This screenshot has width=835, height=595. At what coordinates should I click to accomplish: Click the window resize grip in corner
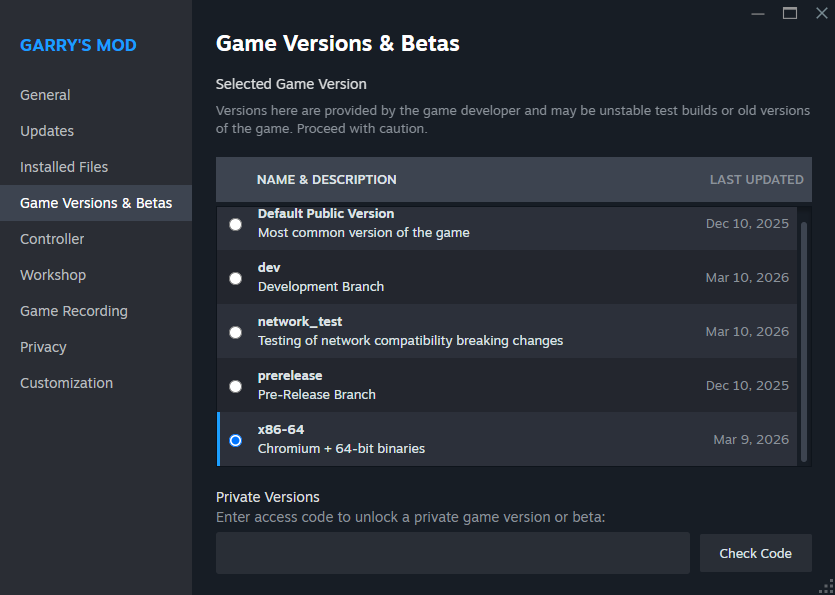tap(827, 587)
